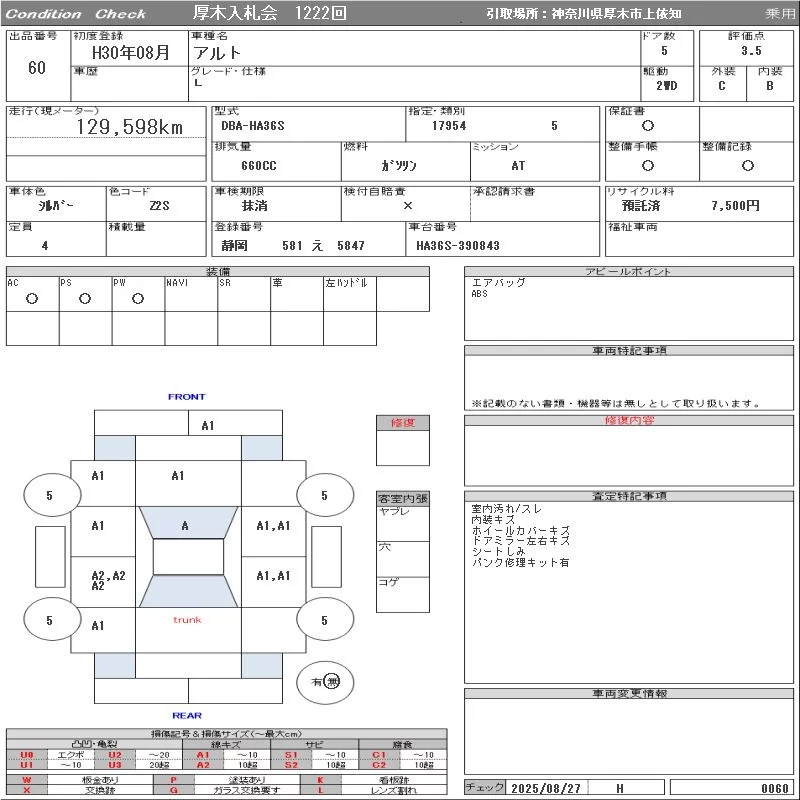Image resolution: width=800 pixels, height=800 pixels.
Task: Click the displacement '660CC'
Action: [259, 166]
